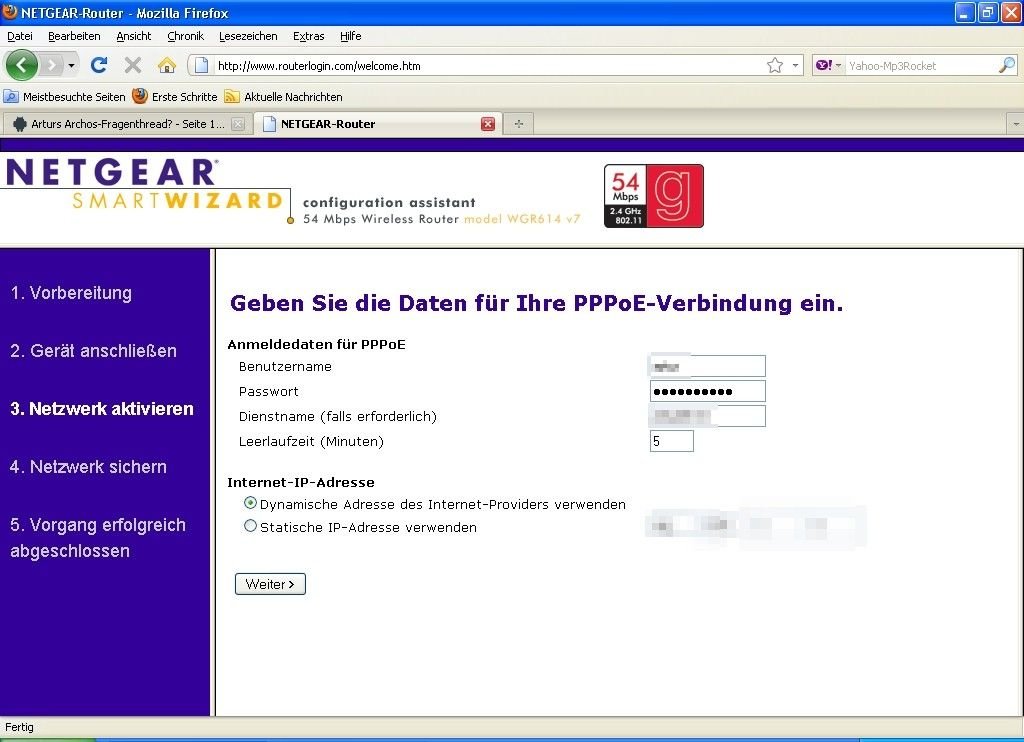Switch to the Arturs Archos-Fragenthread tab
Screen dimensions: 1024x742
126,123
